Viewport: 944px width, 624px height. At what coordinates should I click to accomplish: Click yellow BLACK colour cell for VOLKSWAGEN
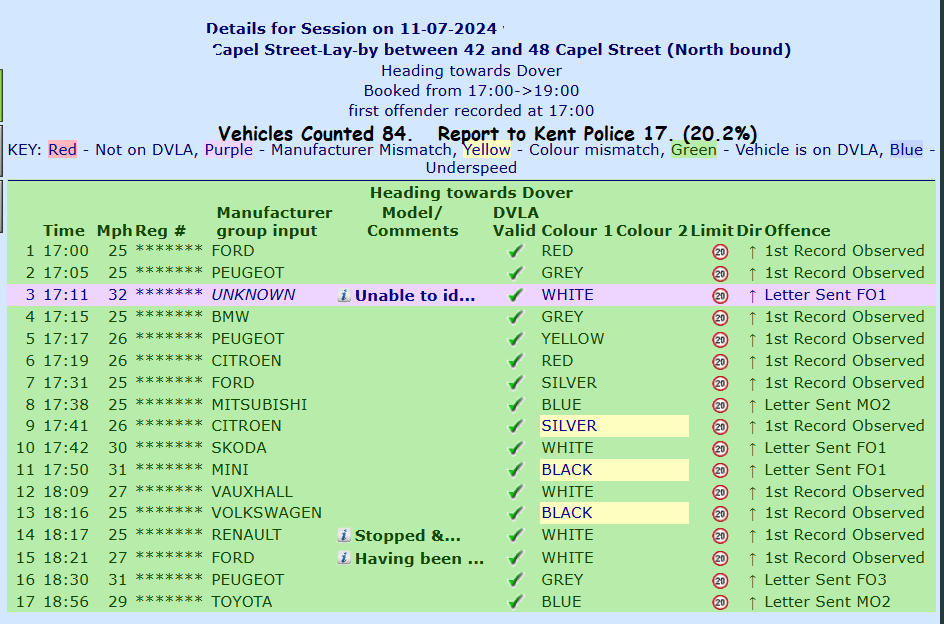click(x=614, y=513)
